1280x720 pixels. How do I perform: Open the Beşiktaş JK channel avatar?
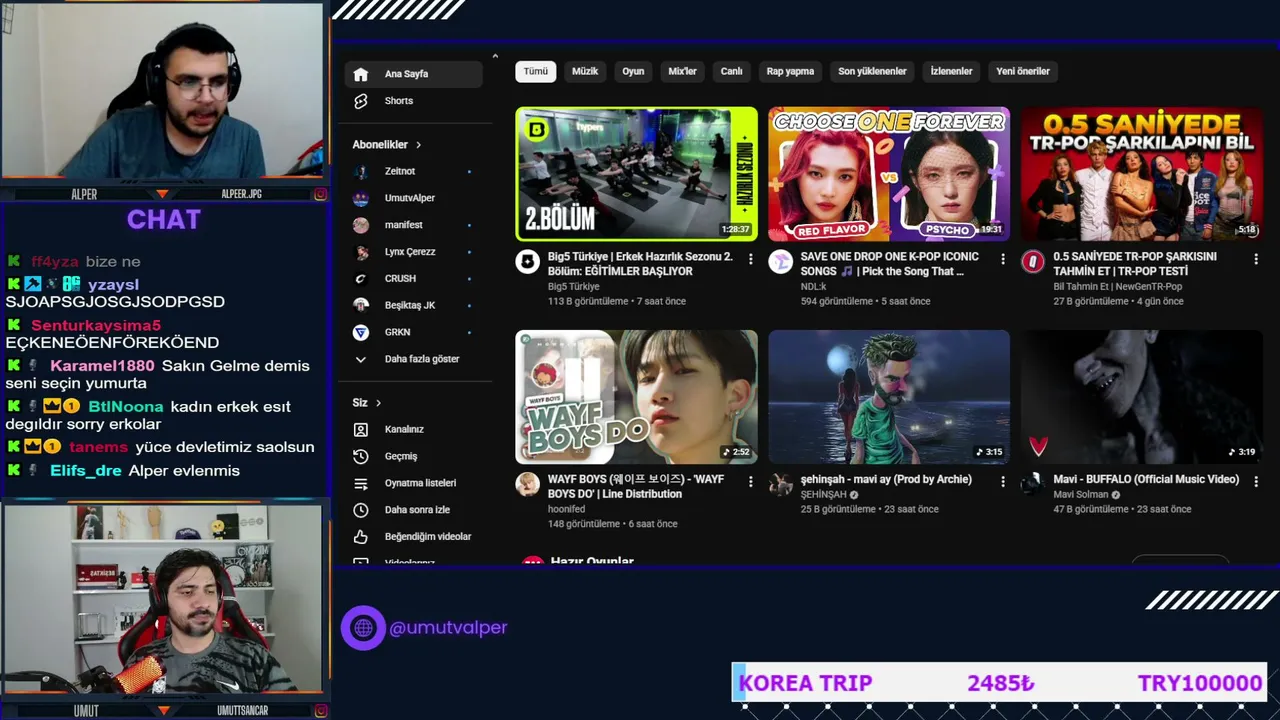361,305
